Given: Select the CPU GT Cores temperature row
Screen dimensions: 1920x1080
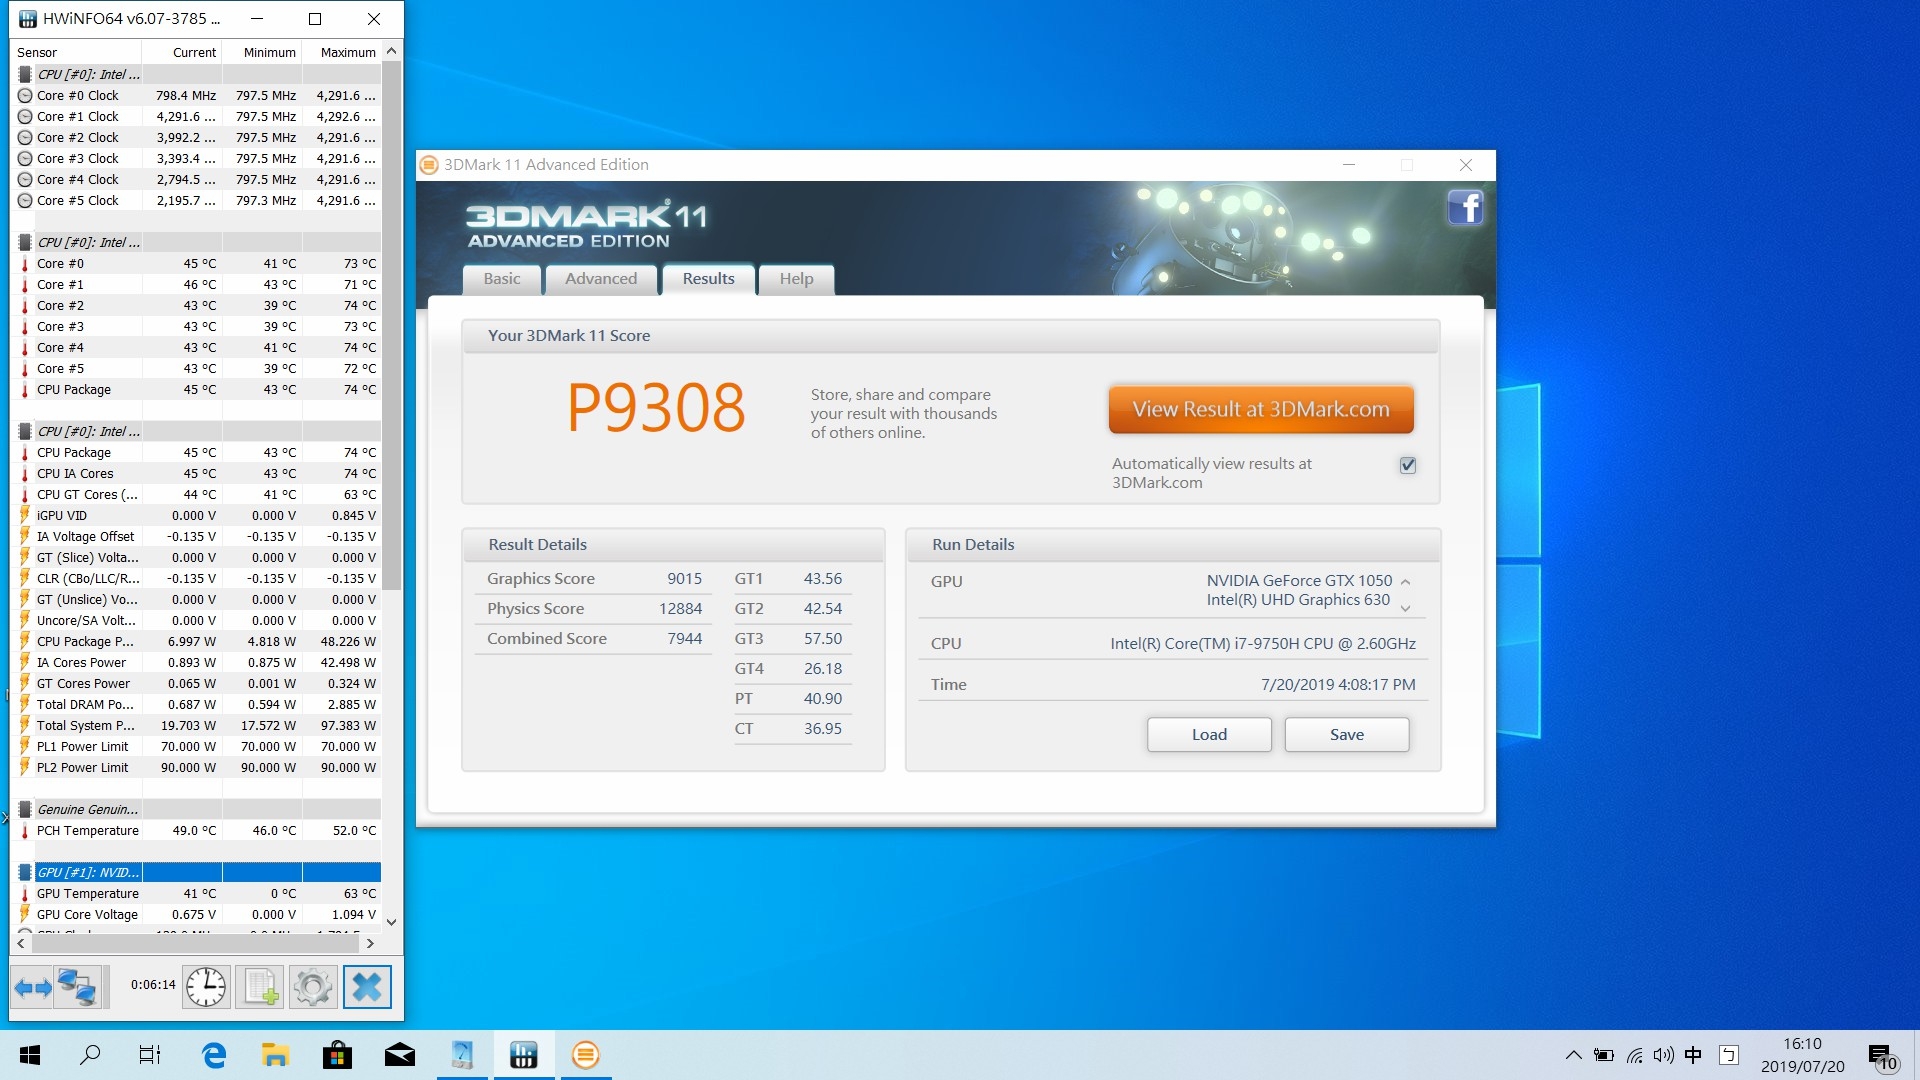Looking at the screenshot, I should pos(197,495).
